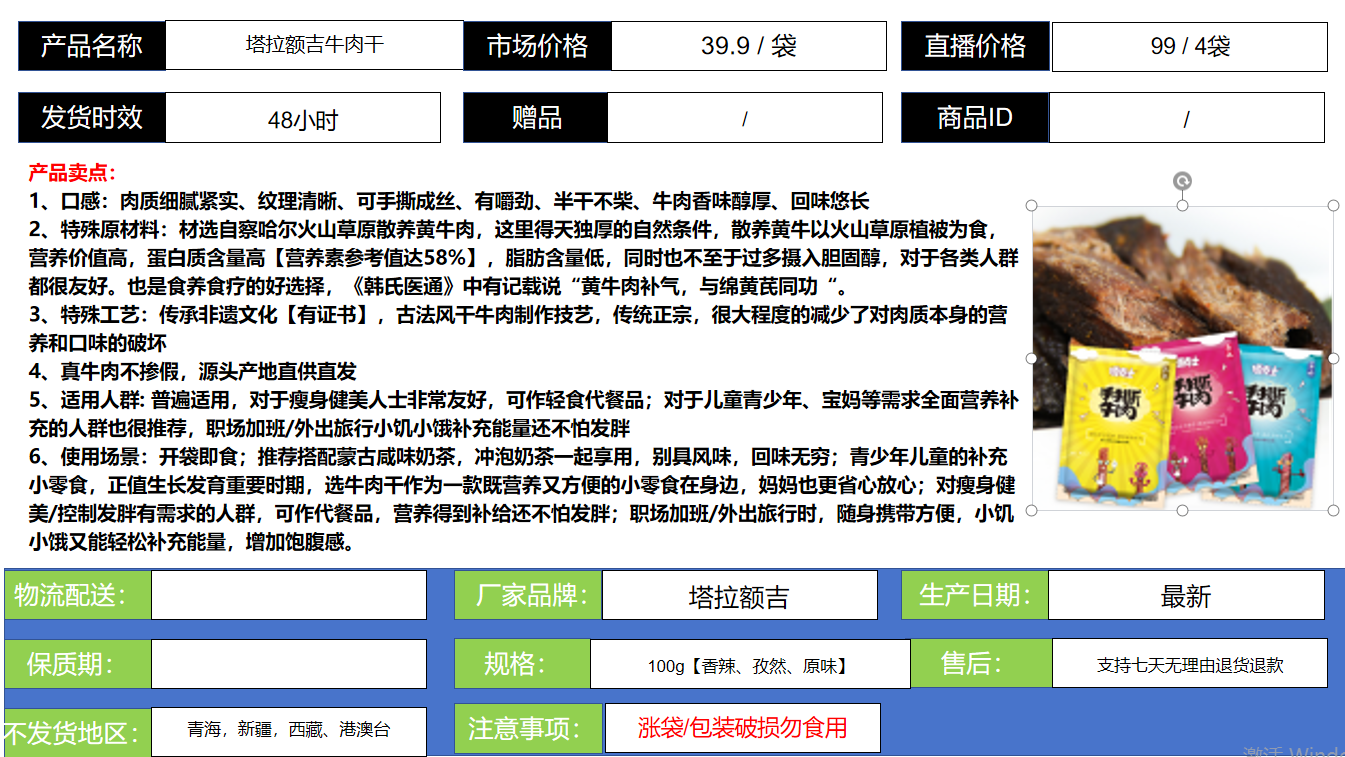1345x757 pixels.
Task: Click the red 涨袋/包装破损勿食用 notice text
Action: click(x=742, y=728)
